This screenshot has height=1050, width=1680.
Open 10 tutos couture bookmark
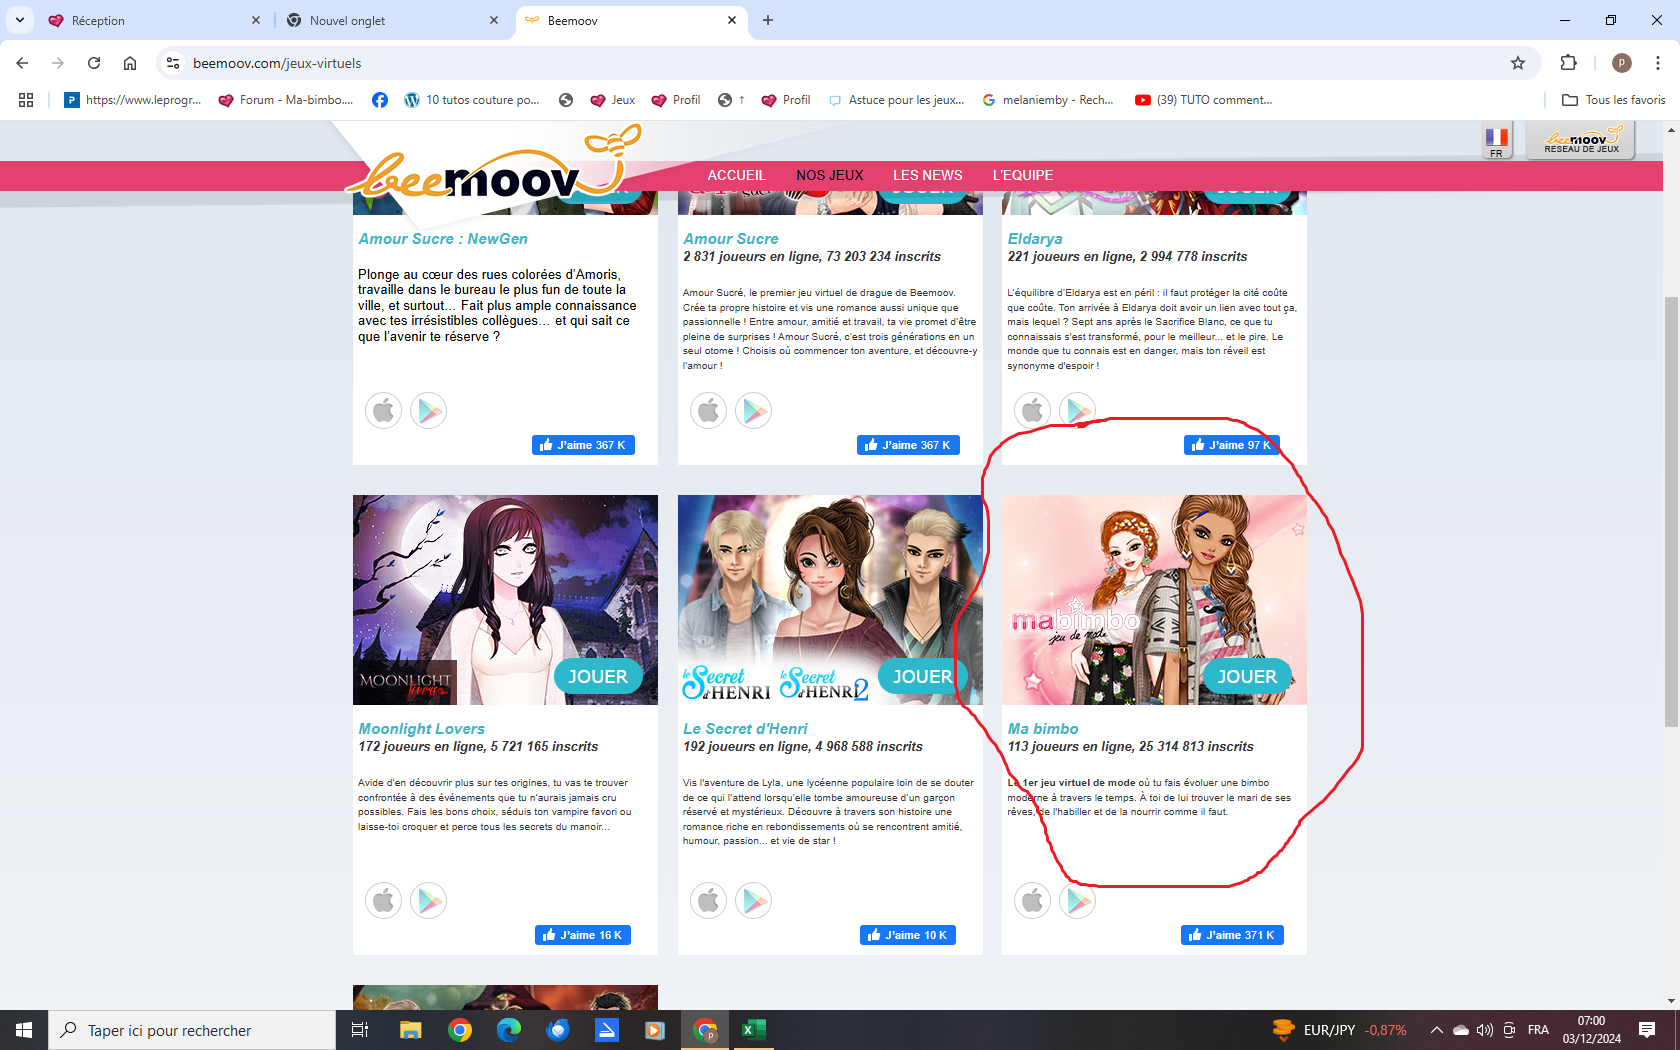471,100
